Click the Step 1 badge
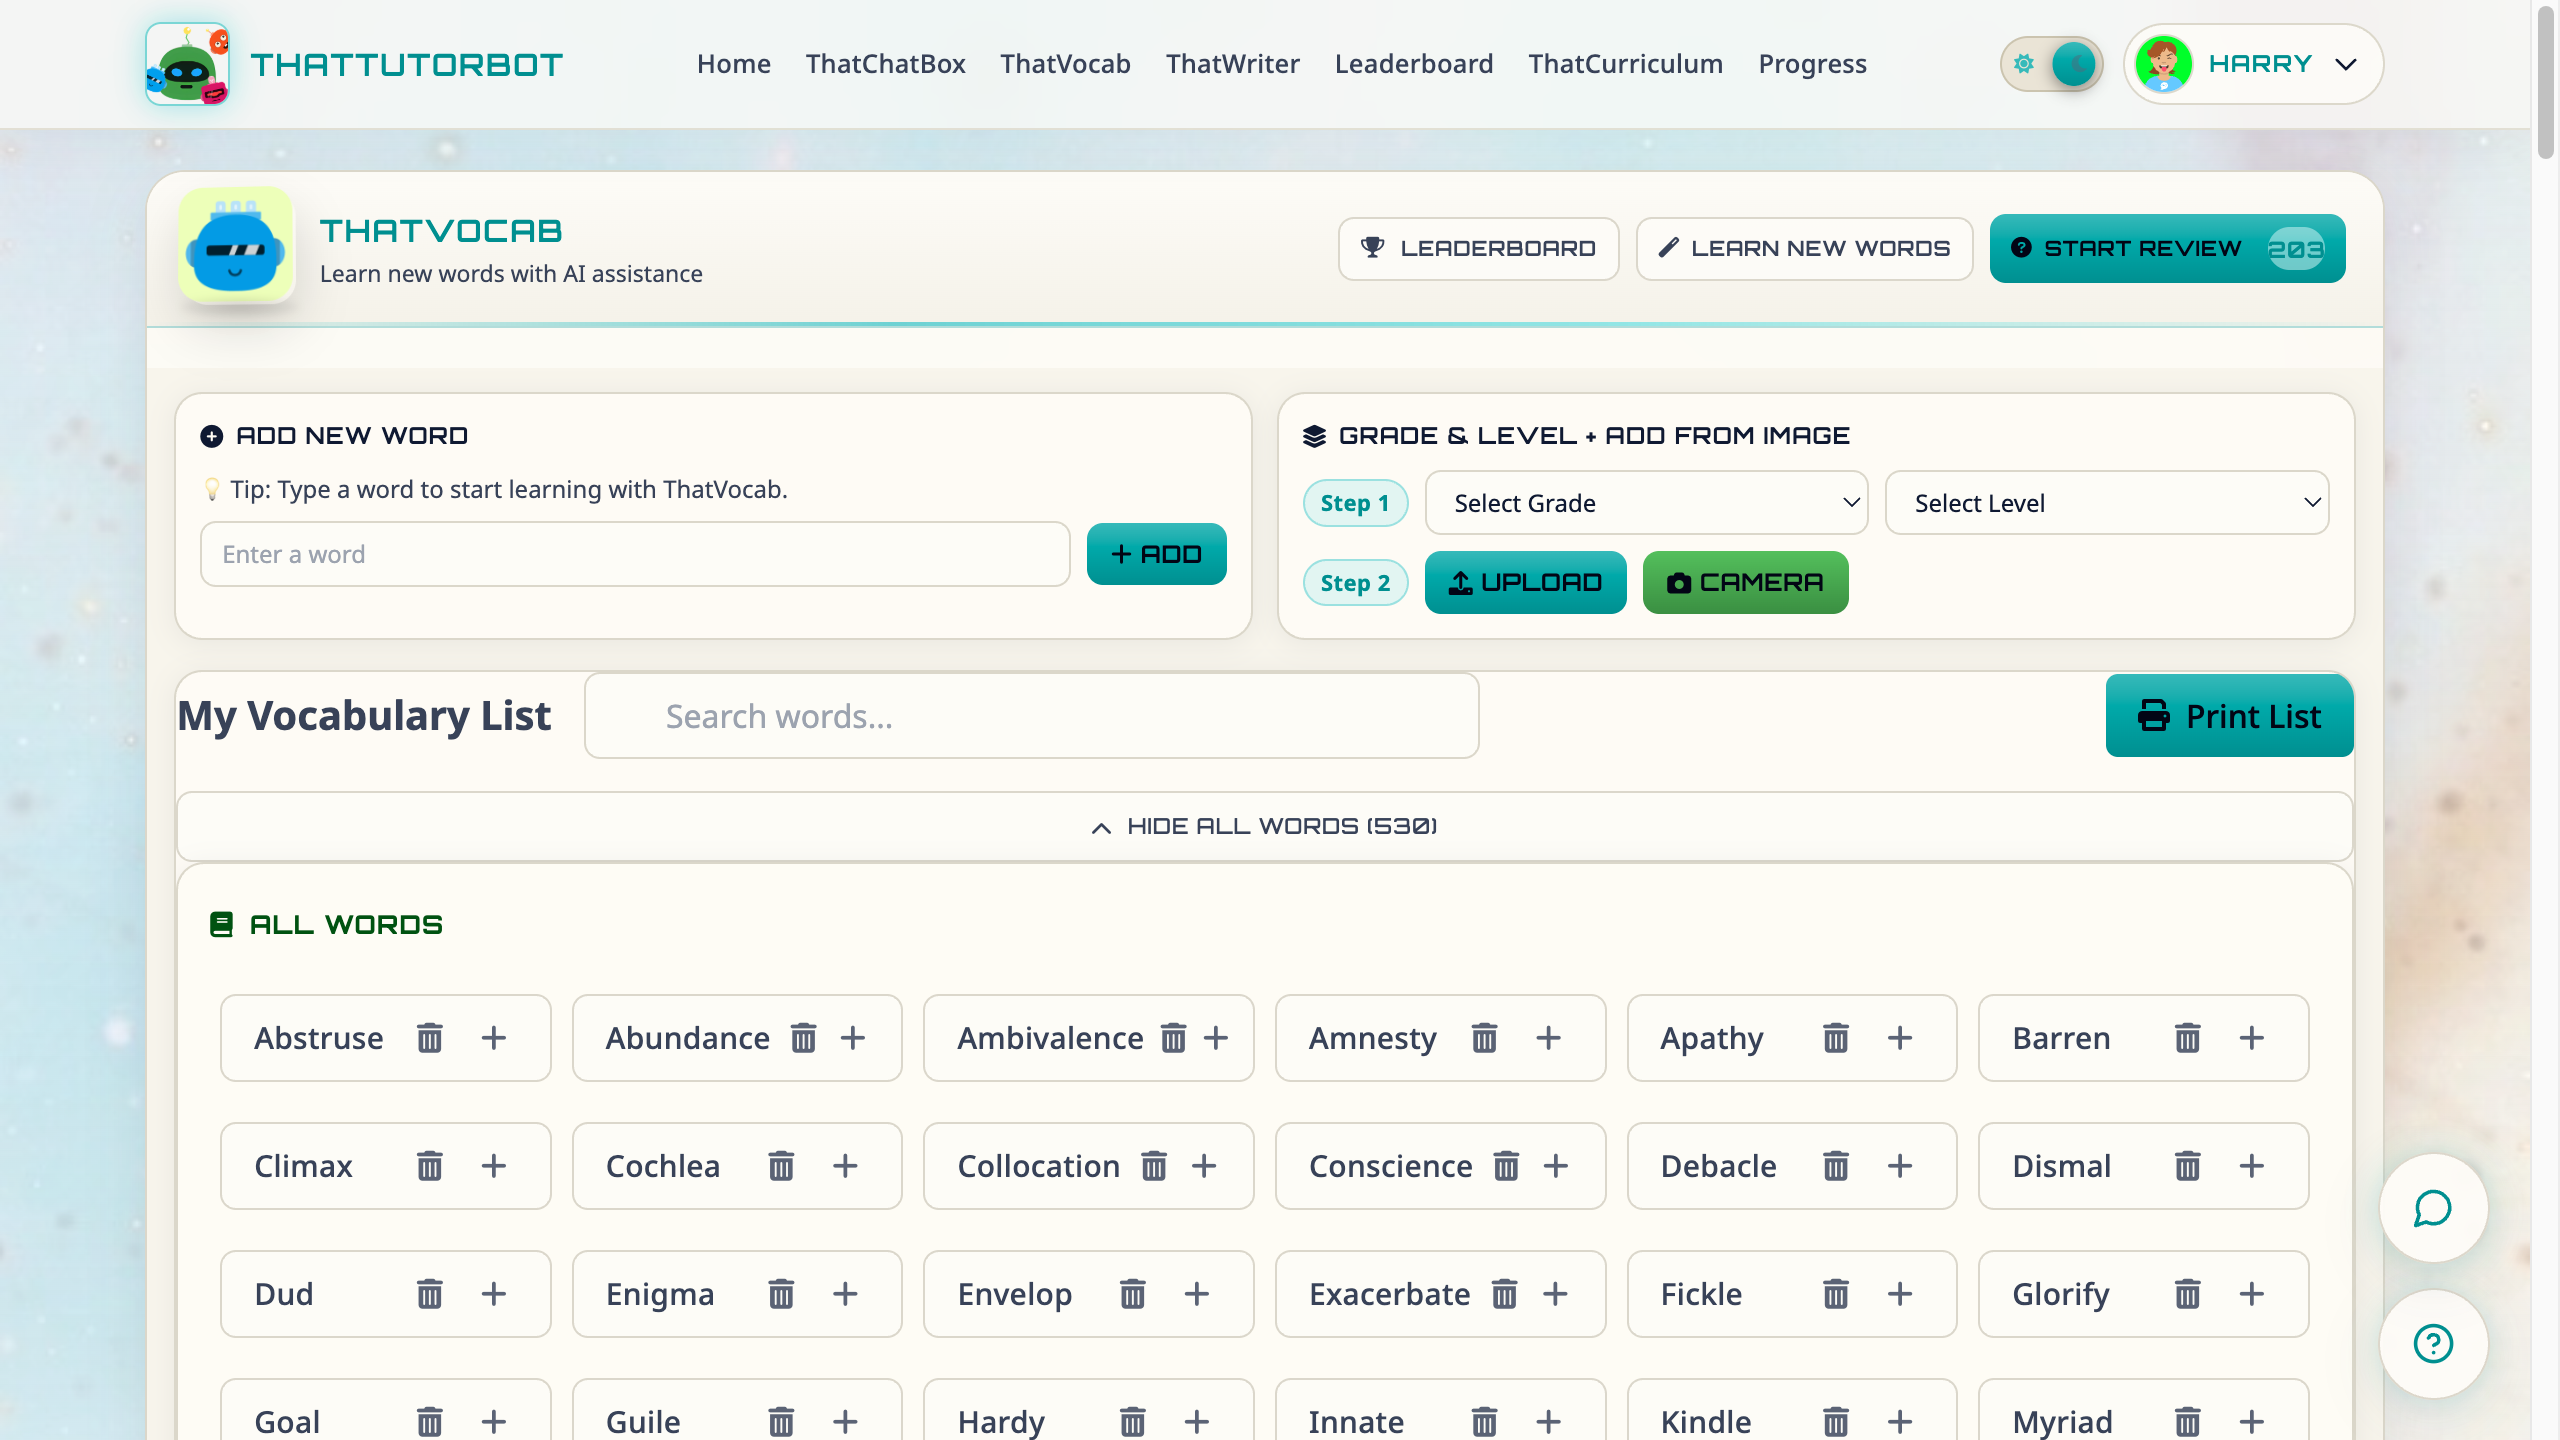This screenshot has width=2560, height=1440. (1355, 503)
